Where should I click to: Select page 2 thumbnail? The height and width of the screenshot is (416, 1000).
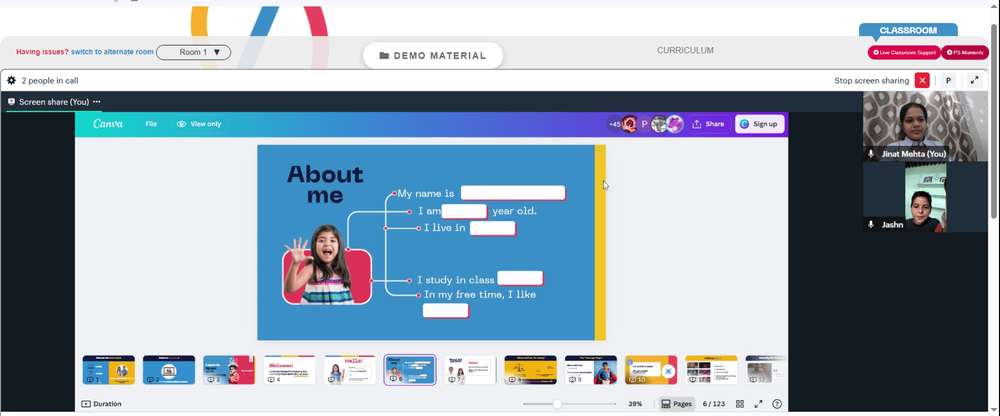coord(169,370)
